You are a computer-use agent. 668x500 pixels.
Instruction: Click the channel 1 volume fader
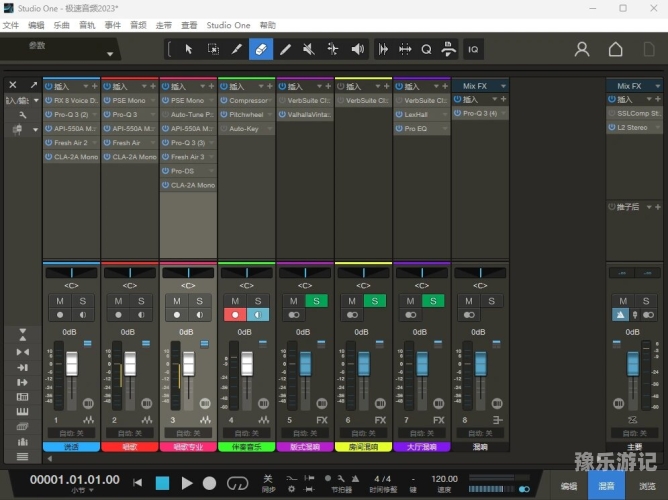click(72, 363)
